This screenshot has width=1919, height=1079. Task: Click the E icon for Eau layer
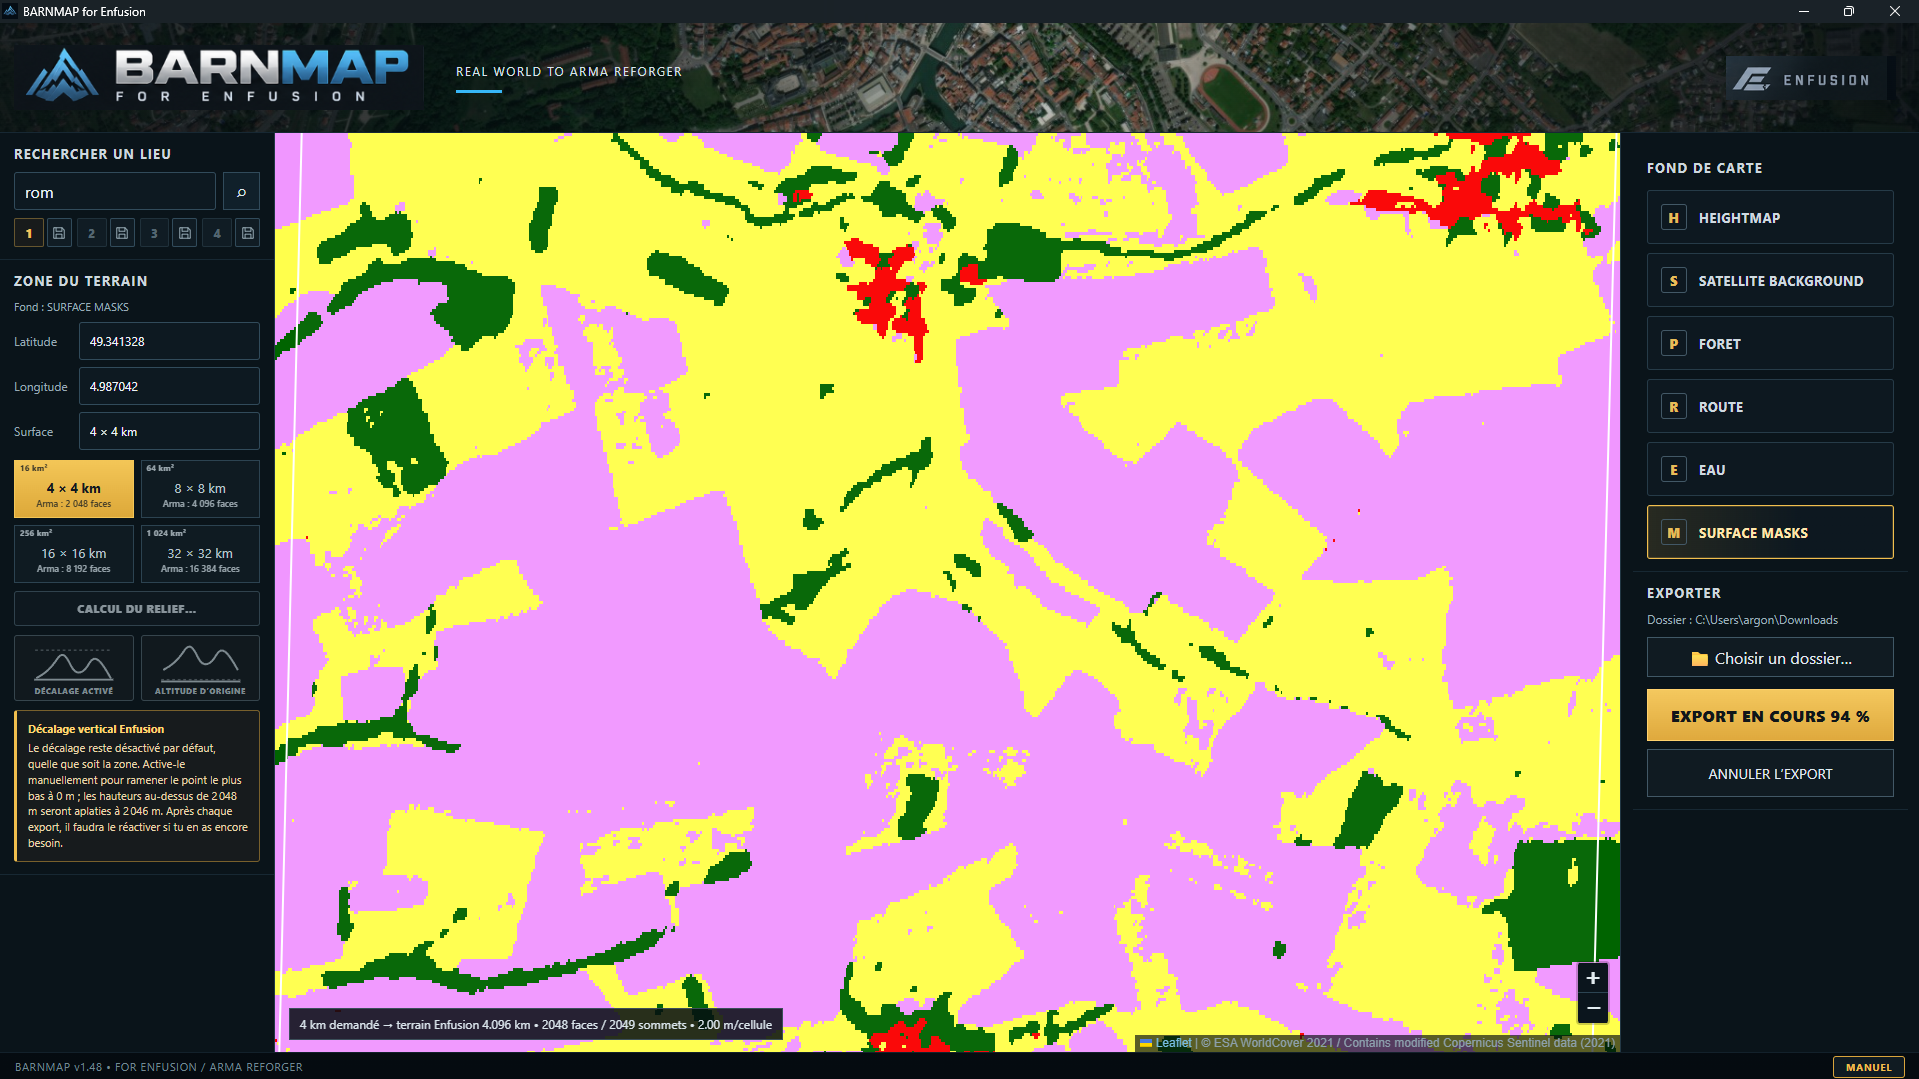click(1674, 470)
